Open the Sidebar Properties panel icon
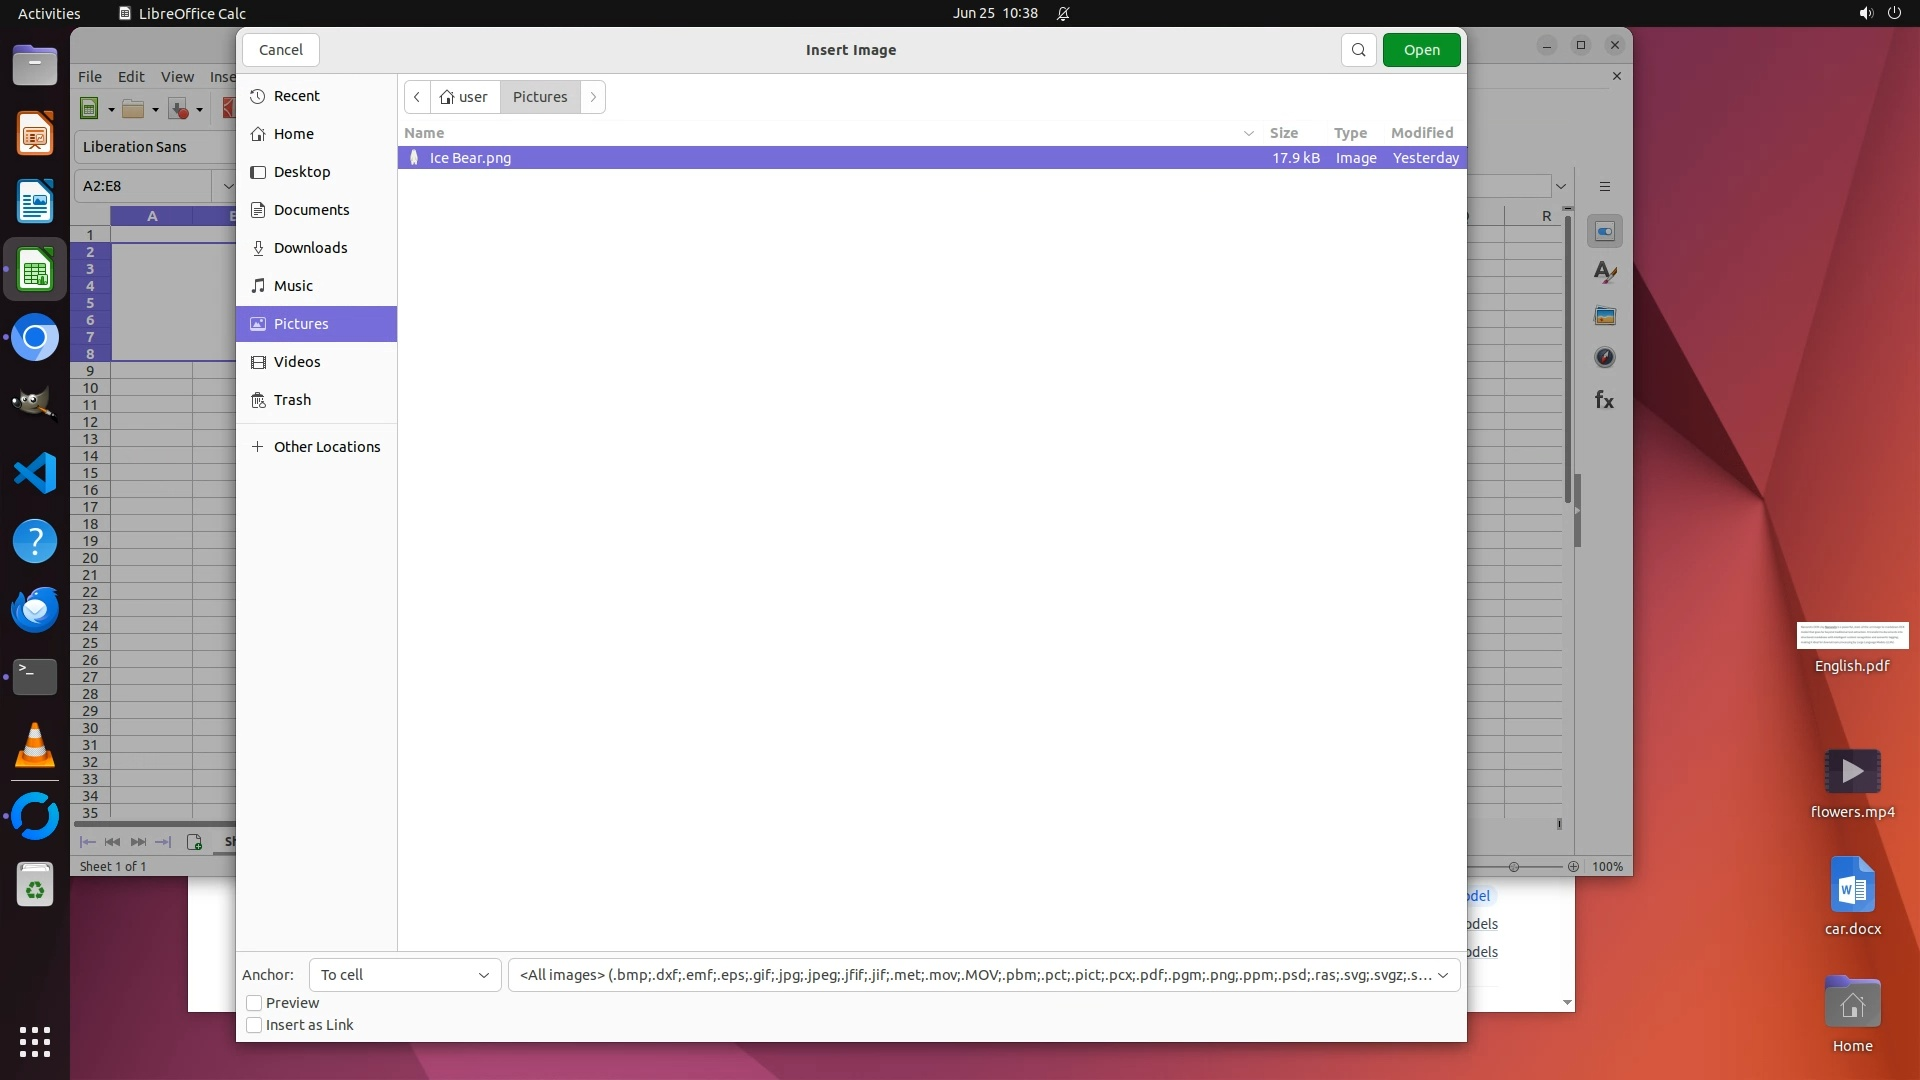The height and width of the screenshot is (1080, 1920). (x=1605, y=231)
